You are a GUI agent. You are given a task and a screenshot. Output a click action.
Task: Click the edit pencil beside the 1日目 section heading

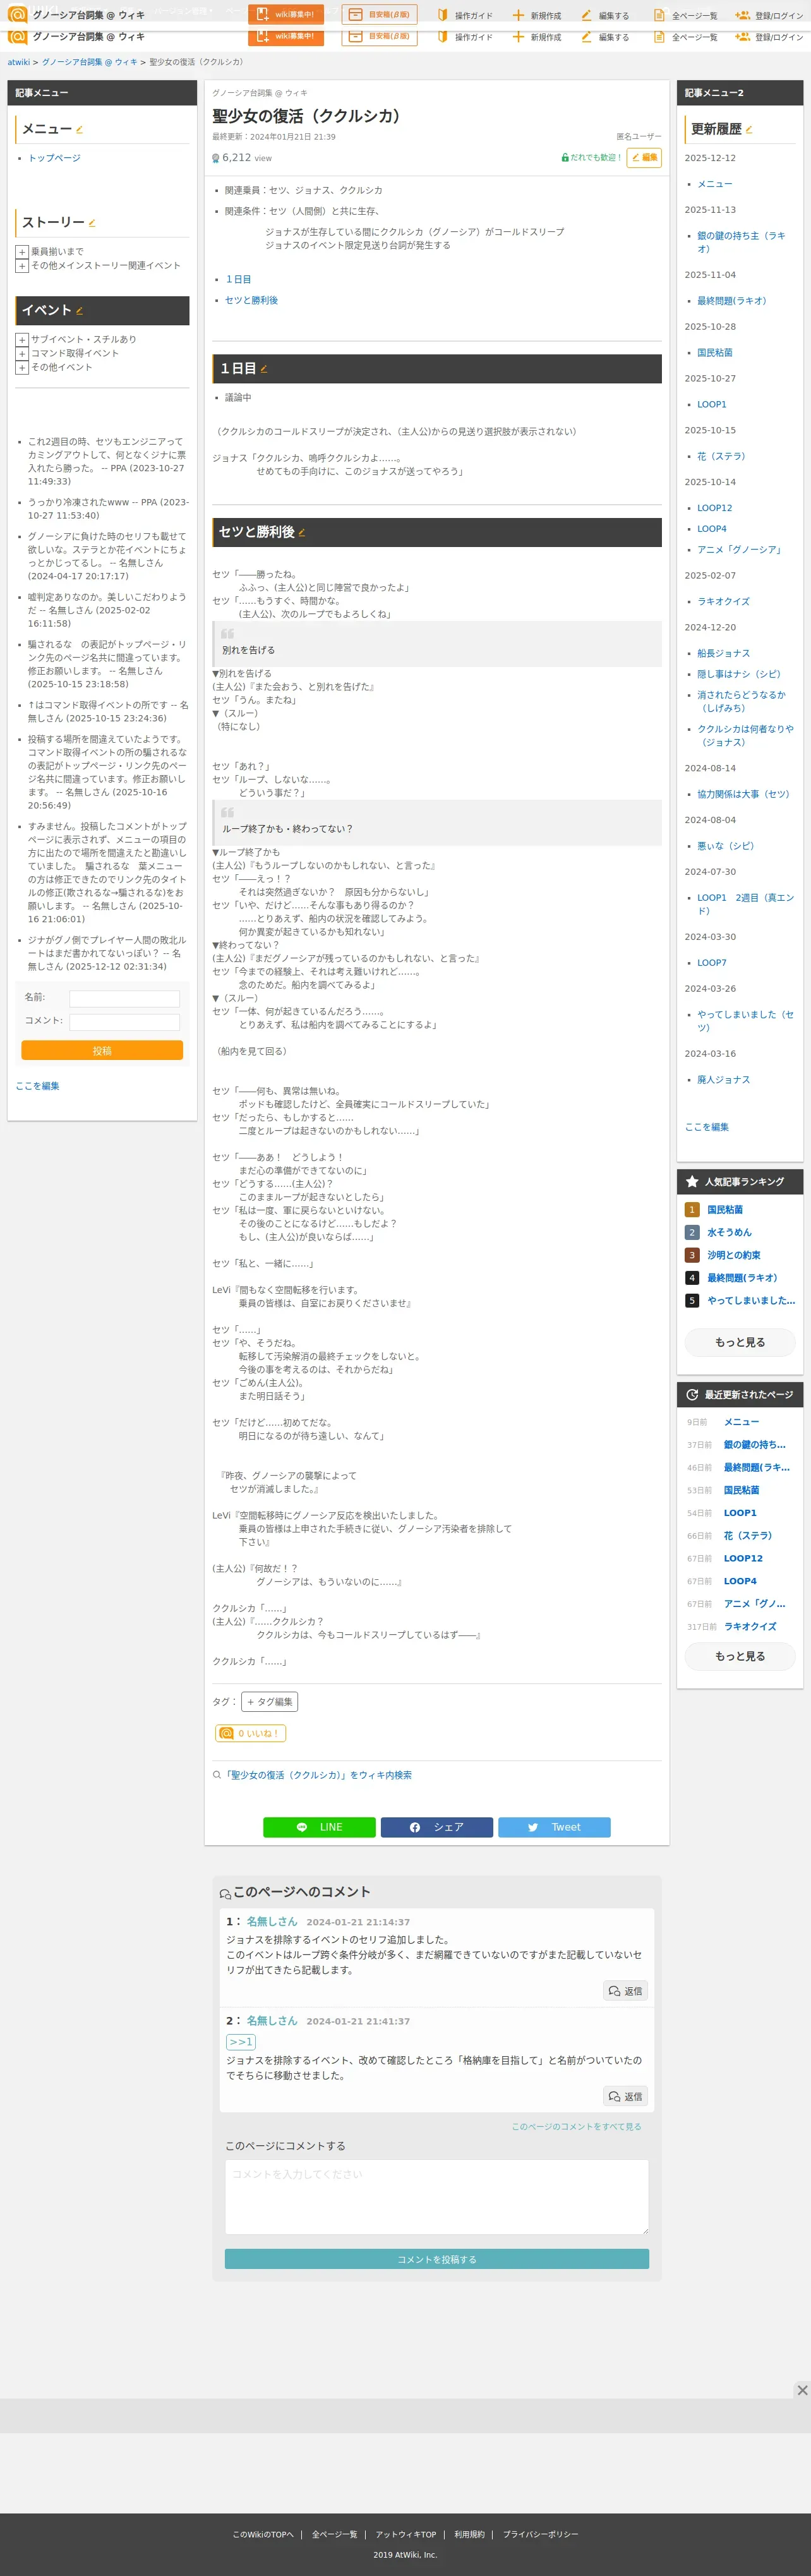[x=264, y=369]
